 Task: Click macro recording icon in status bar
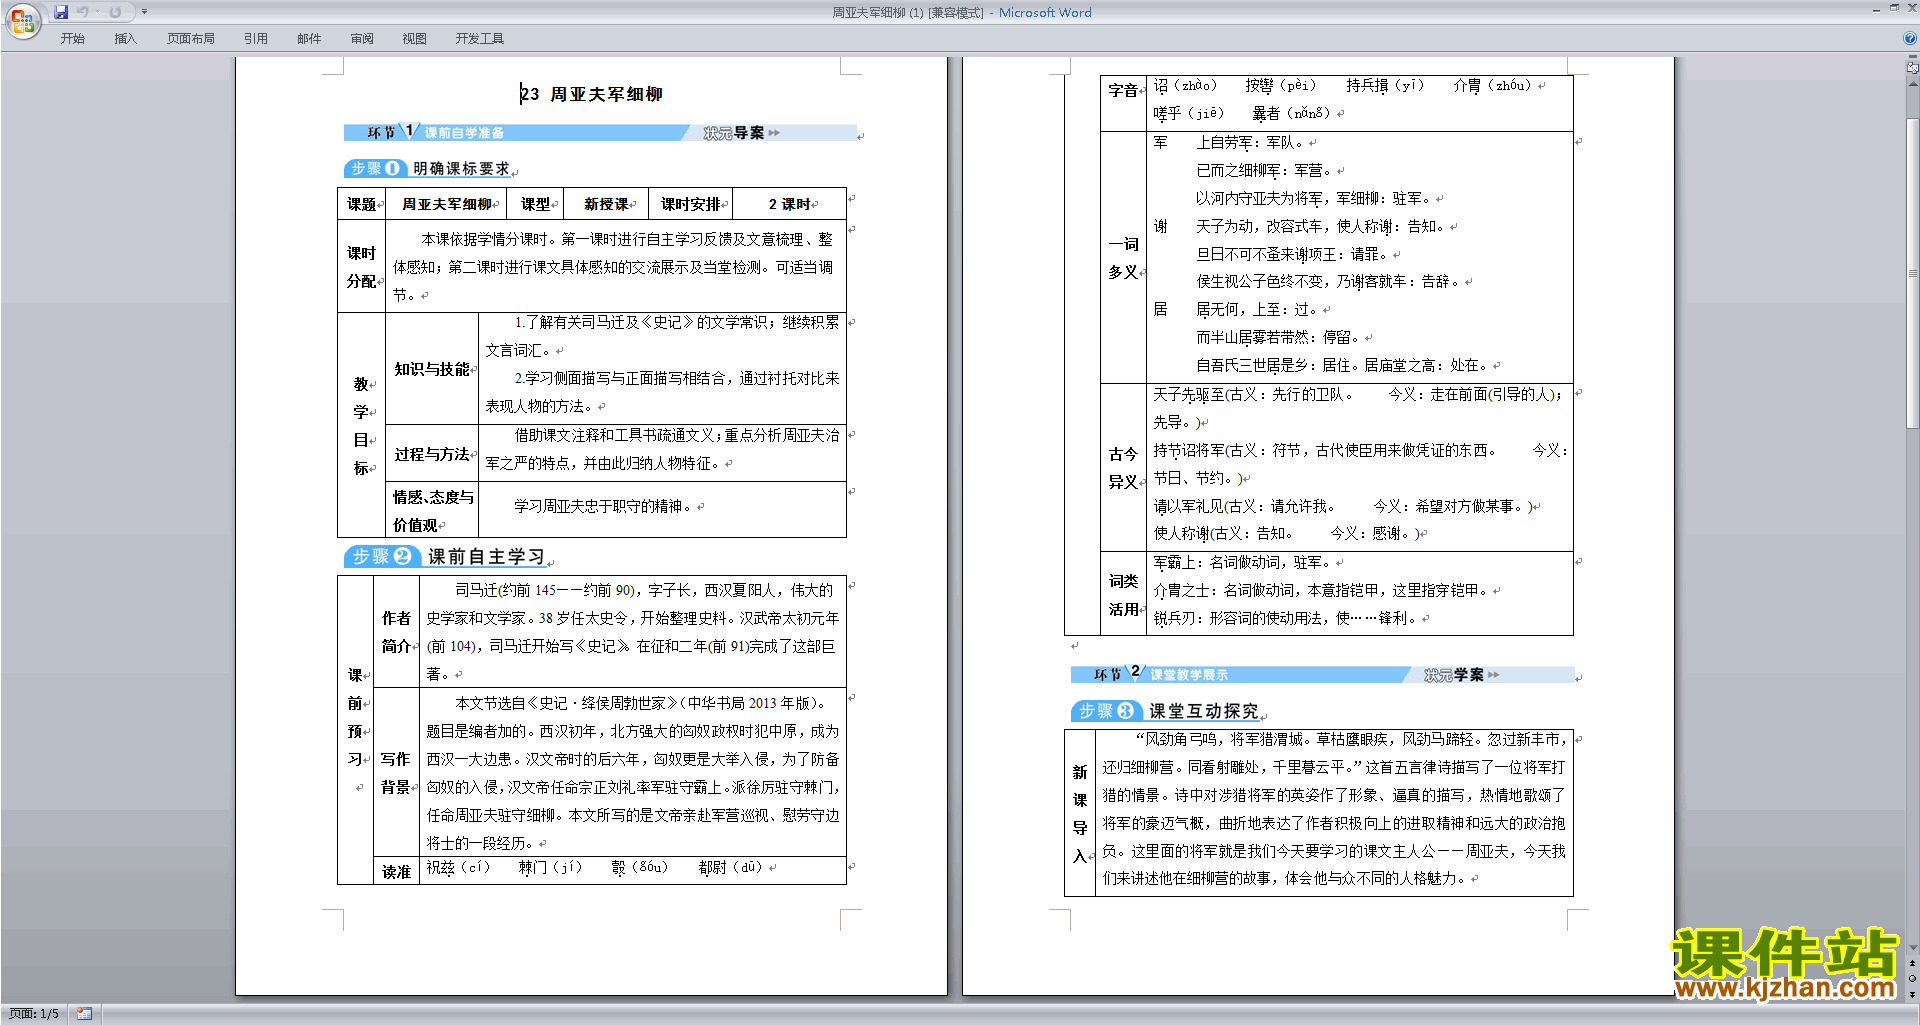click(85, 1014)
